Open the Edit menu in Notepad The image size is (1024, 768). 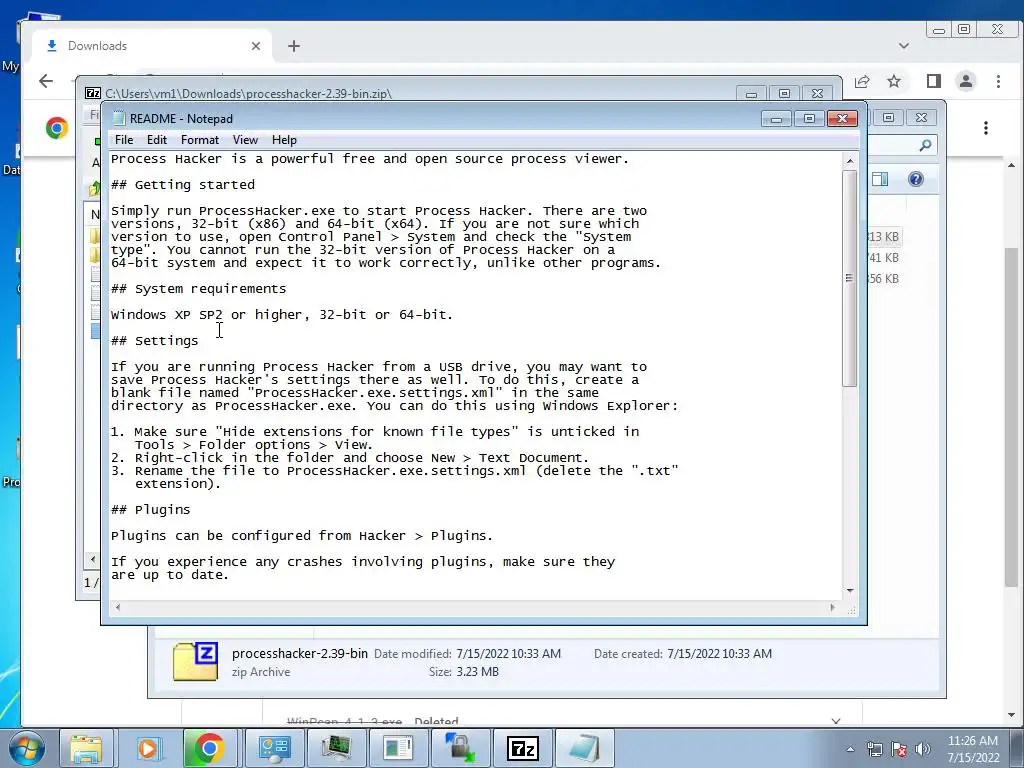(x=157, y=140)
